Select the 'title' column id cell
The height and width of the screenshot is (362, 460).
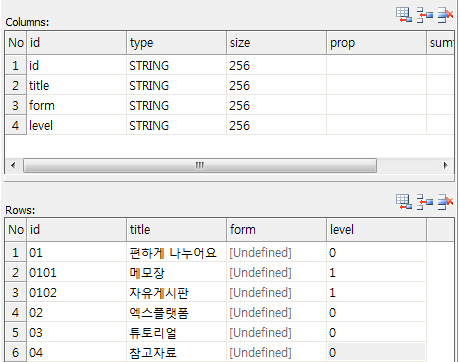[76, 85]
